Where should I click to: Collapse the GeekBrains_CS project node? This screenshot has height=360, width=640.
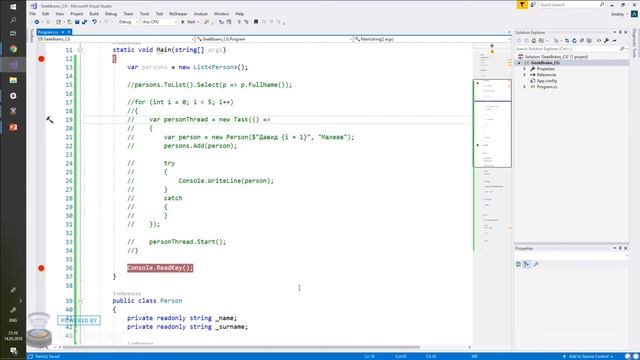pos(519,63)
